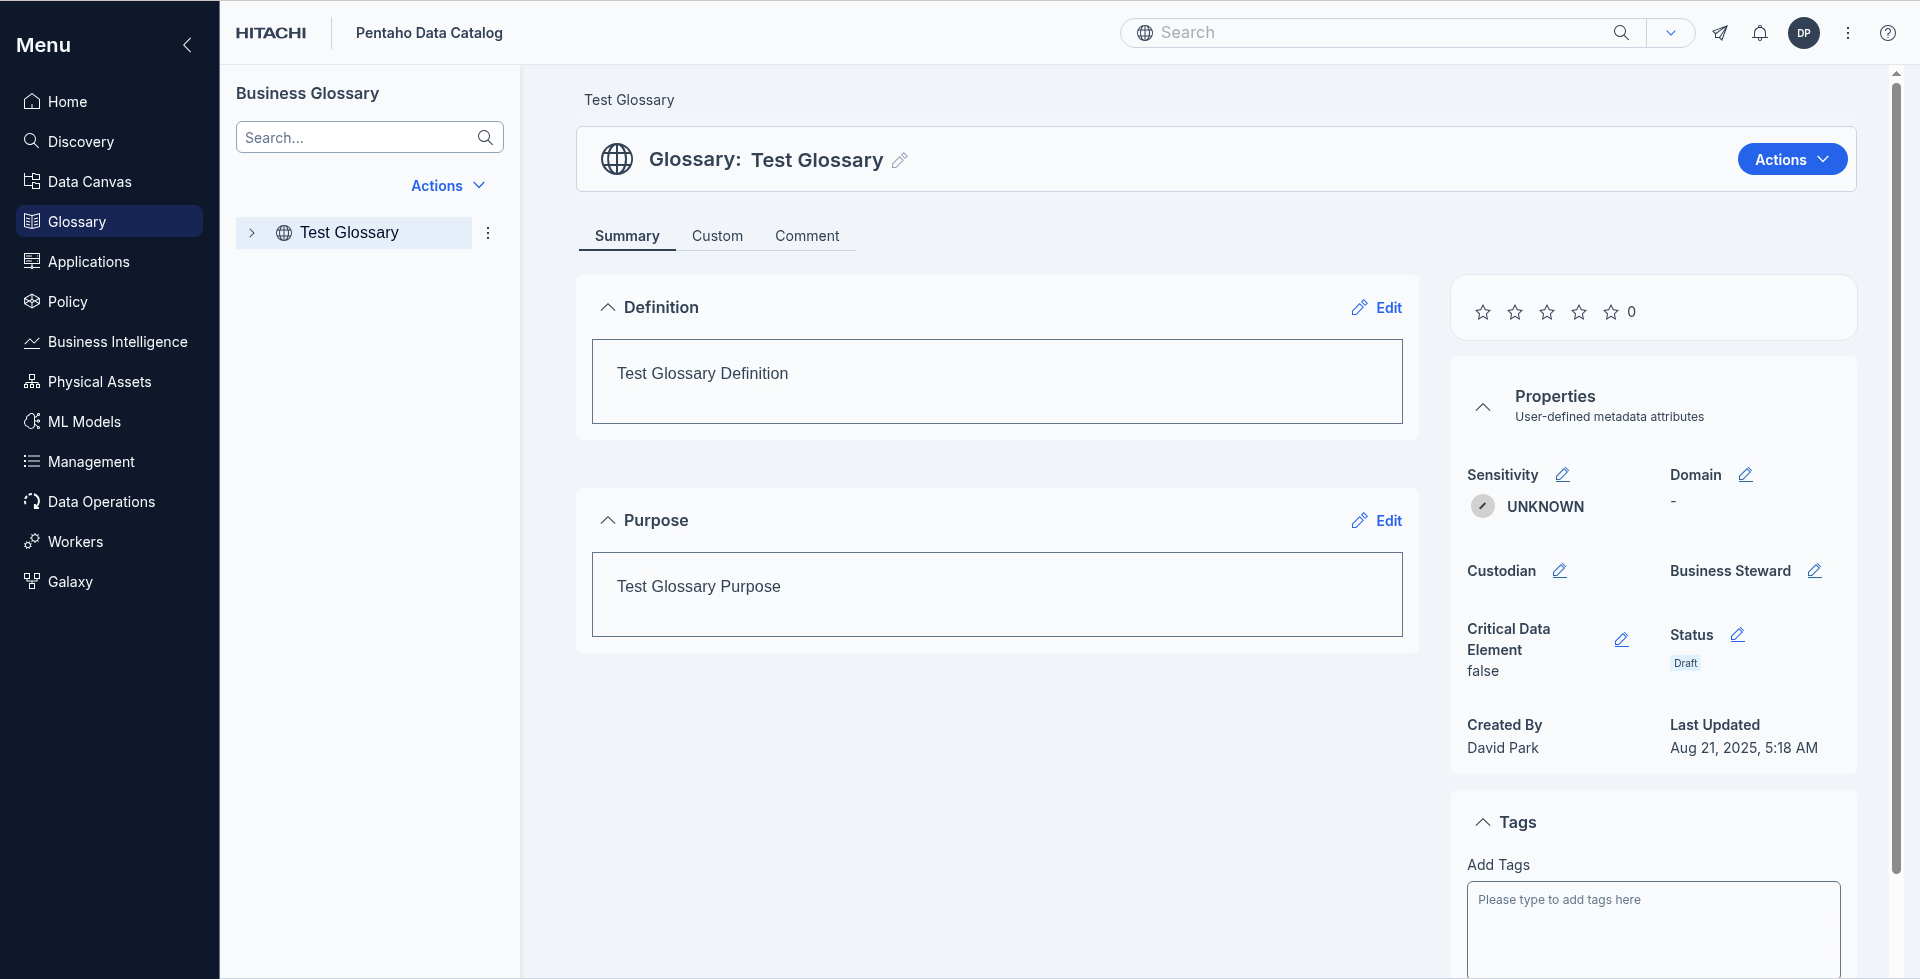This screenshot has width=1920, height=979.
Task: Open Data Canvas from the menu
Action: (90, 182)
